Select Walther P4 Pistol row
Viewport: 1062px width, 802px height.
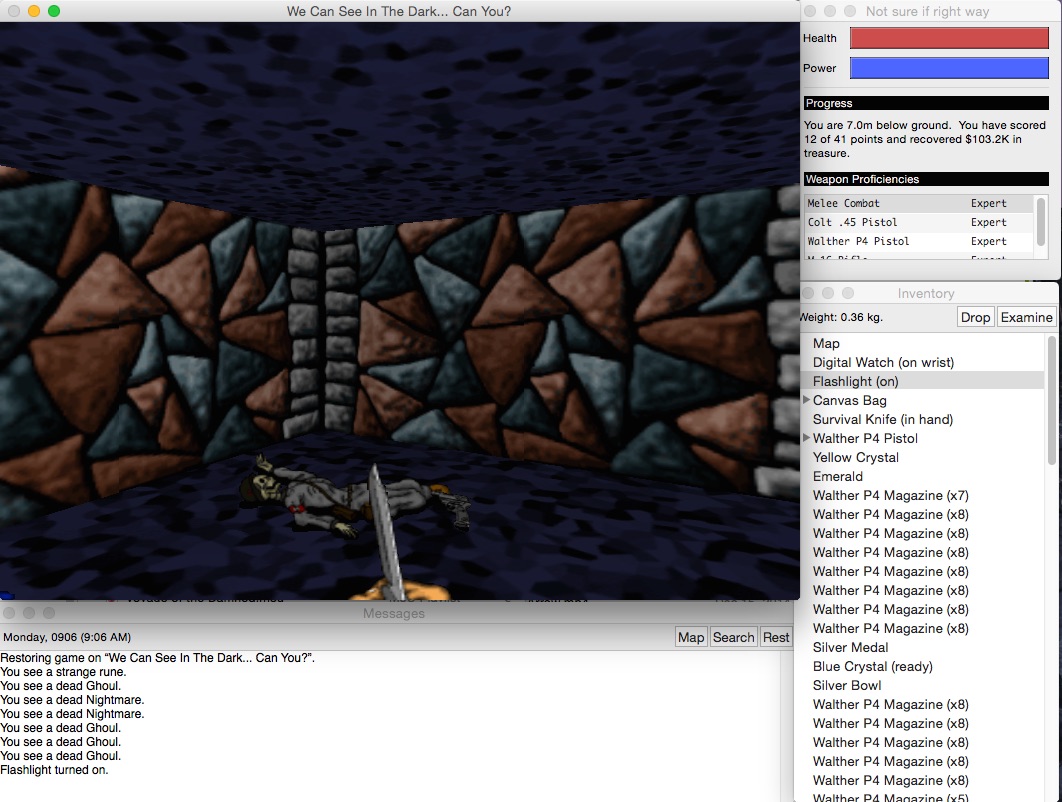(x=922, y=438)
